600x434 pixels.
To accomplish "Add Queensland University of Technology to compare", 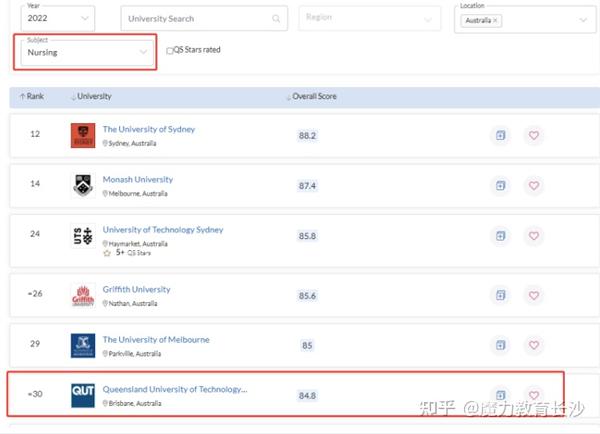I will coord(501,395).
